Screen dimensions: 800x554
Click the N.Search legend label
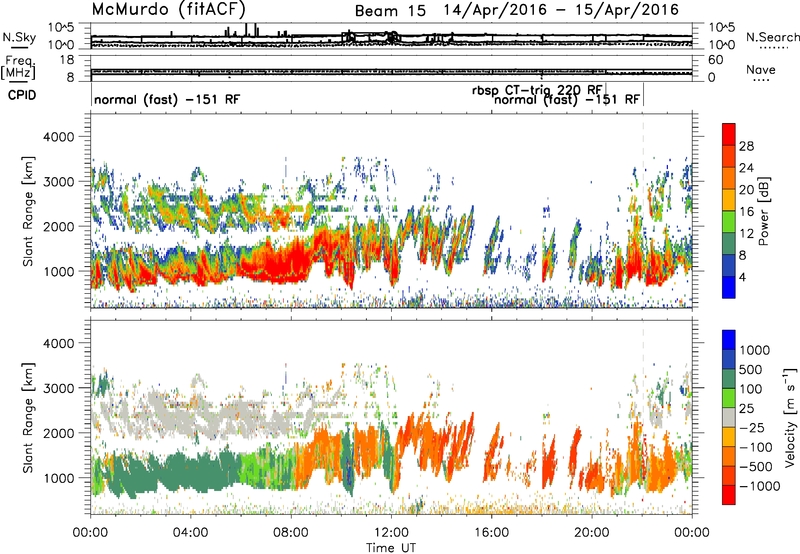coord(773,37)
